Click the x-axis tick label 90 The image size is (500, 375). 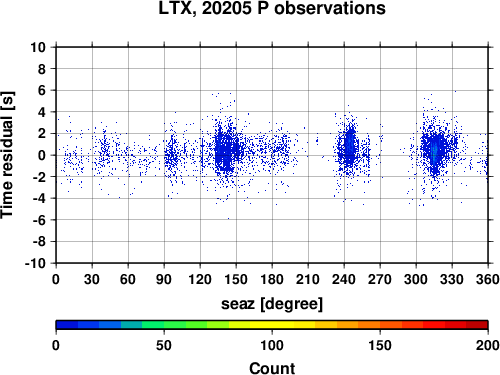pyautogui.click(x=164, y=279)
